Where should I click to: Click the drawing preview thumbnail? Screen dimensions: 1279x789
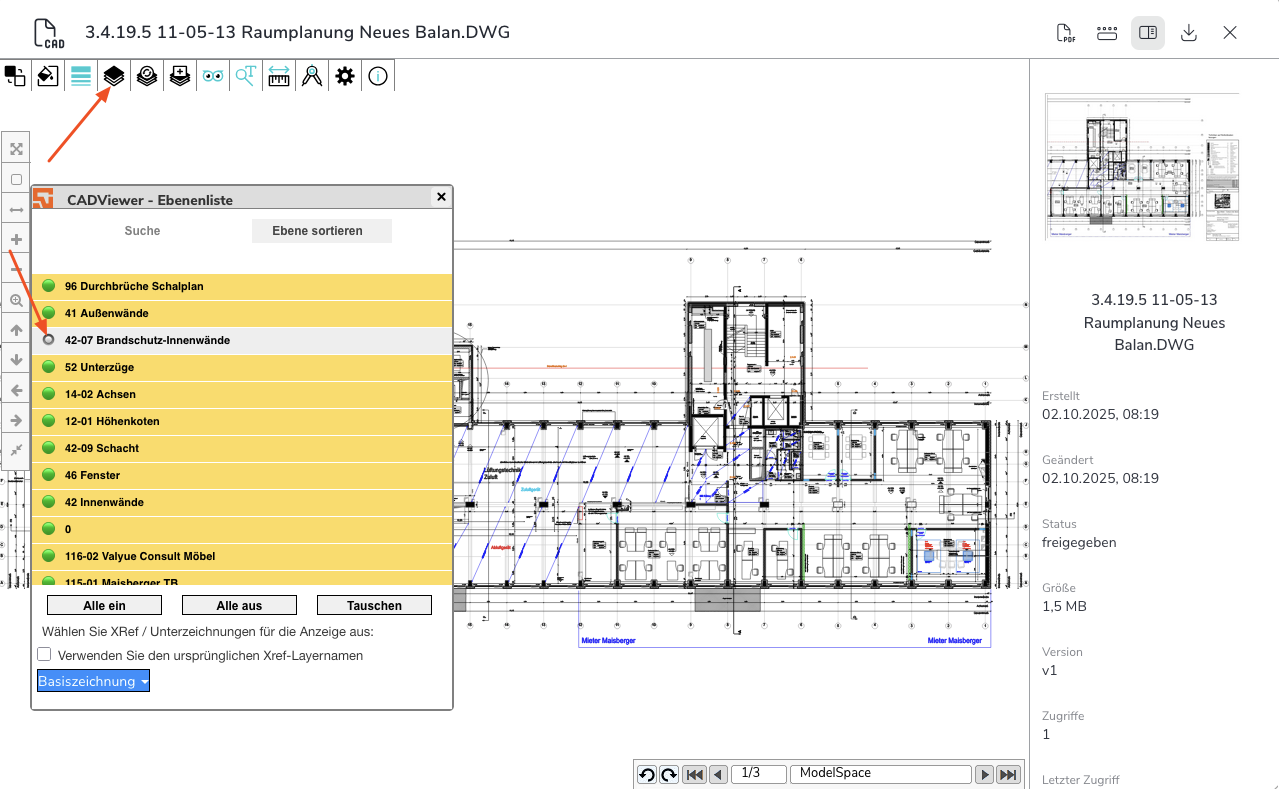click(x=1142, y=167)
